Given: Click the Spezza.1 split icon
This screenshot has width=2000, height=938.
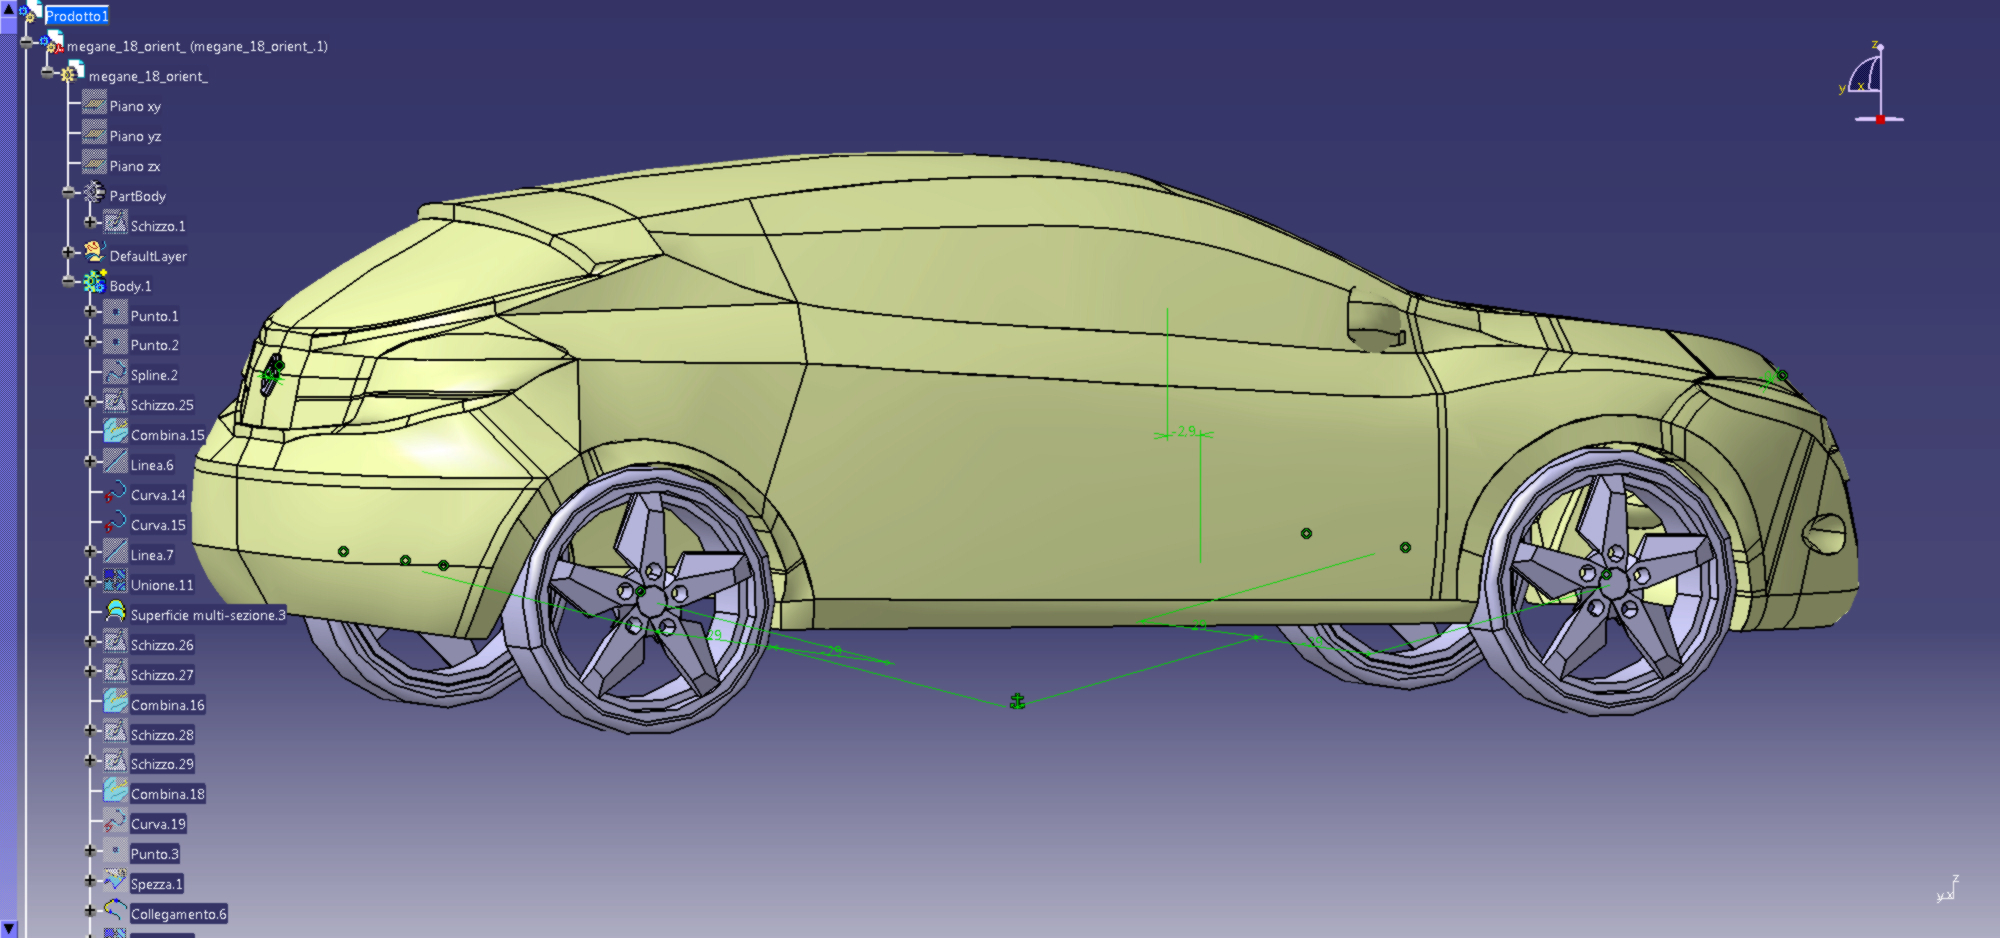Looking at the screenshot, I should [x=116, y=881].
